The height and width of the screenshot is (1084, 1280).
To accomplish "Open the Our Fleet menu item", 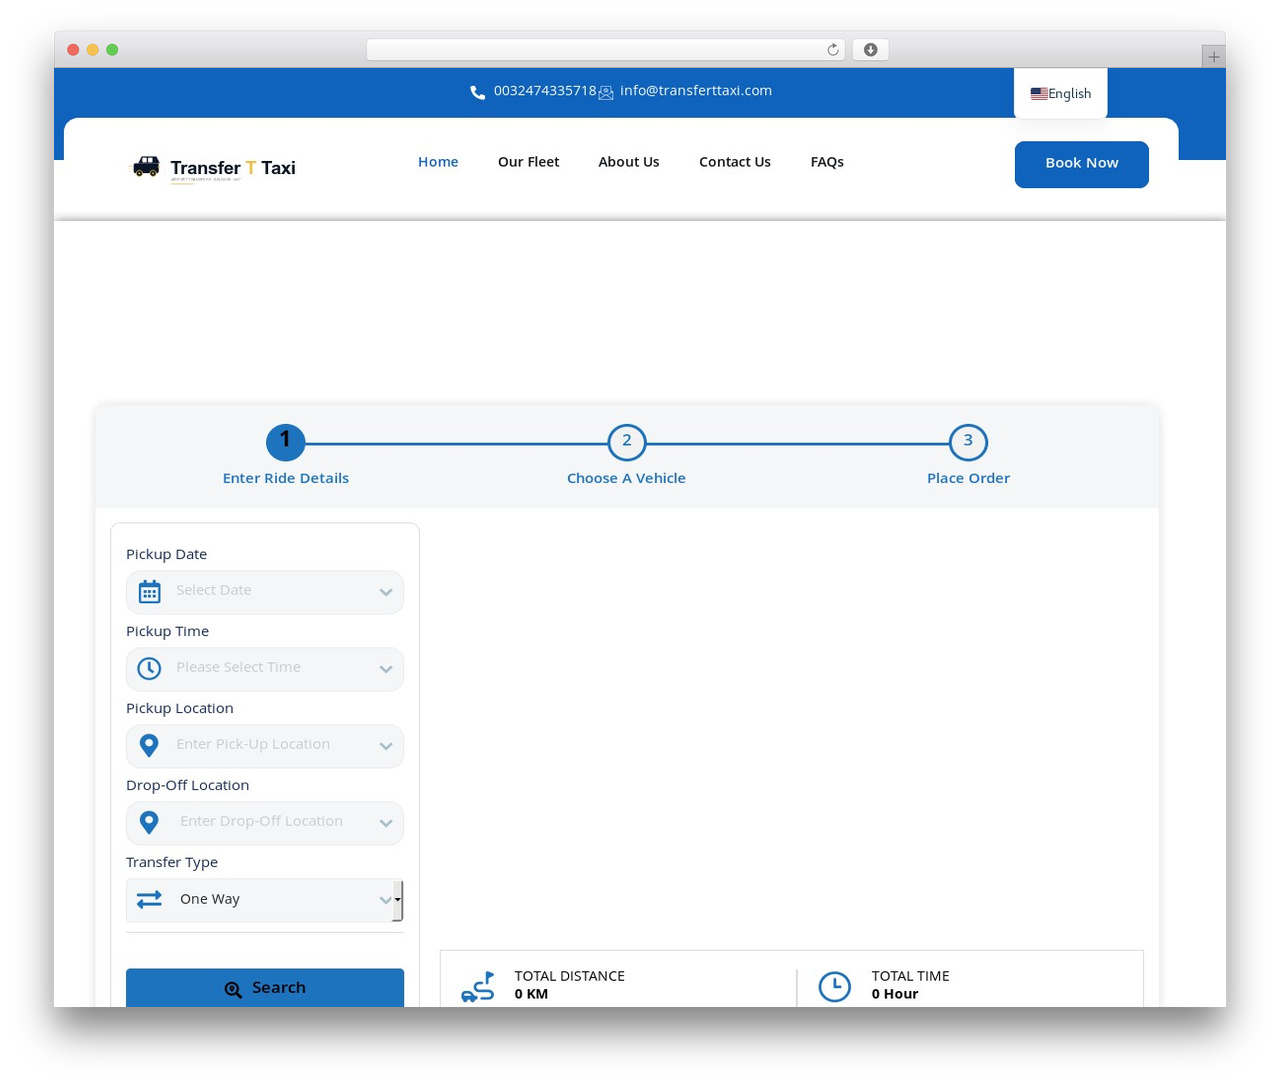I will pos(528,162).
